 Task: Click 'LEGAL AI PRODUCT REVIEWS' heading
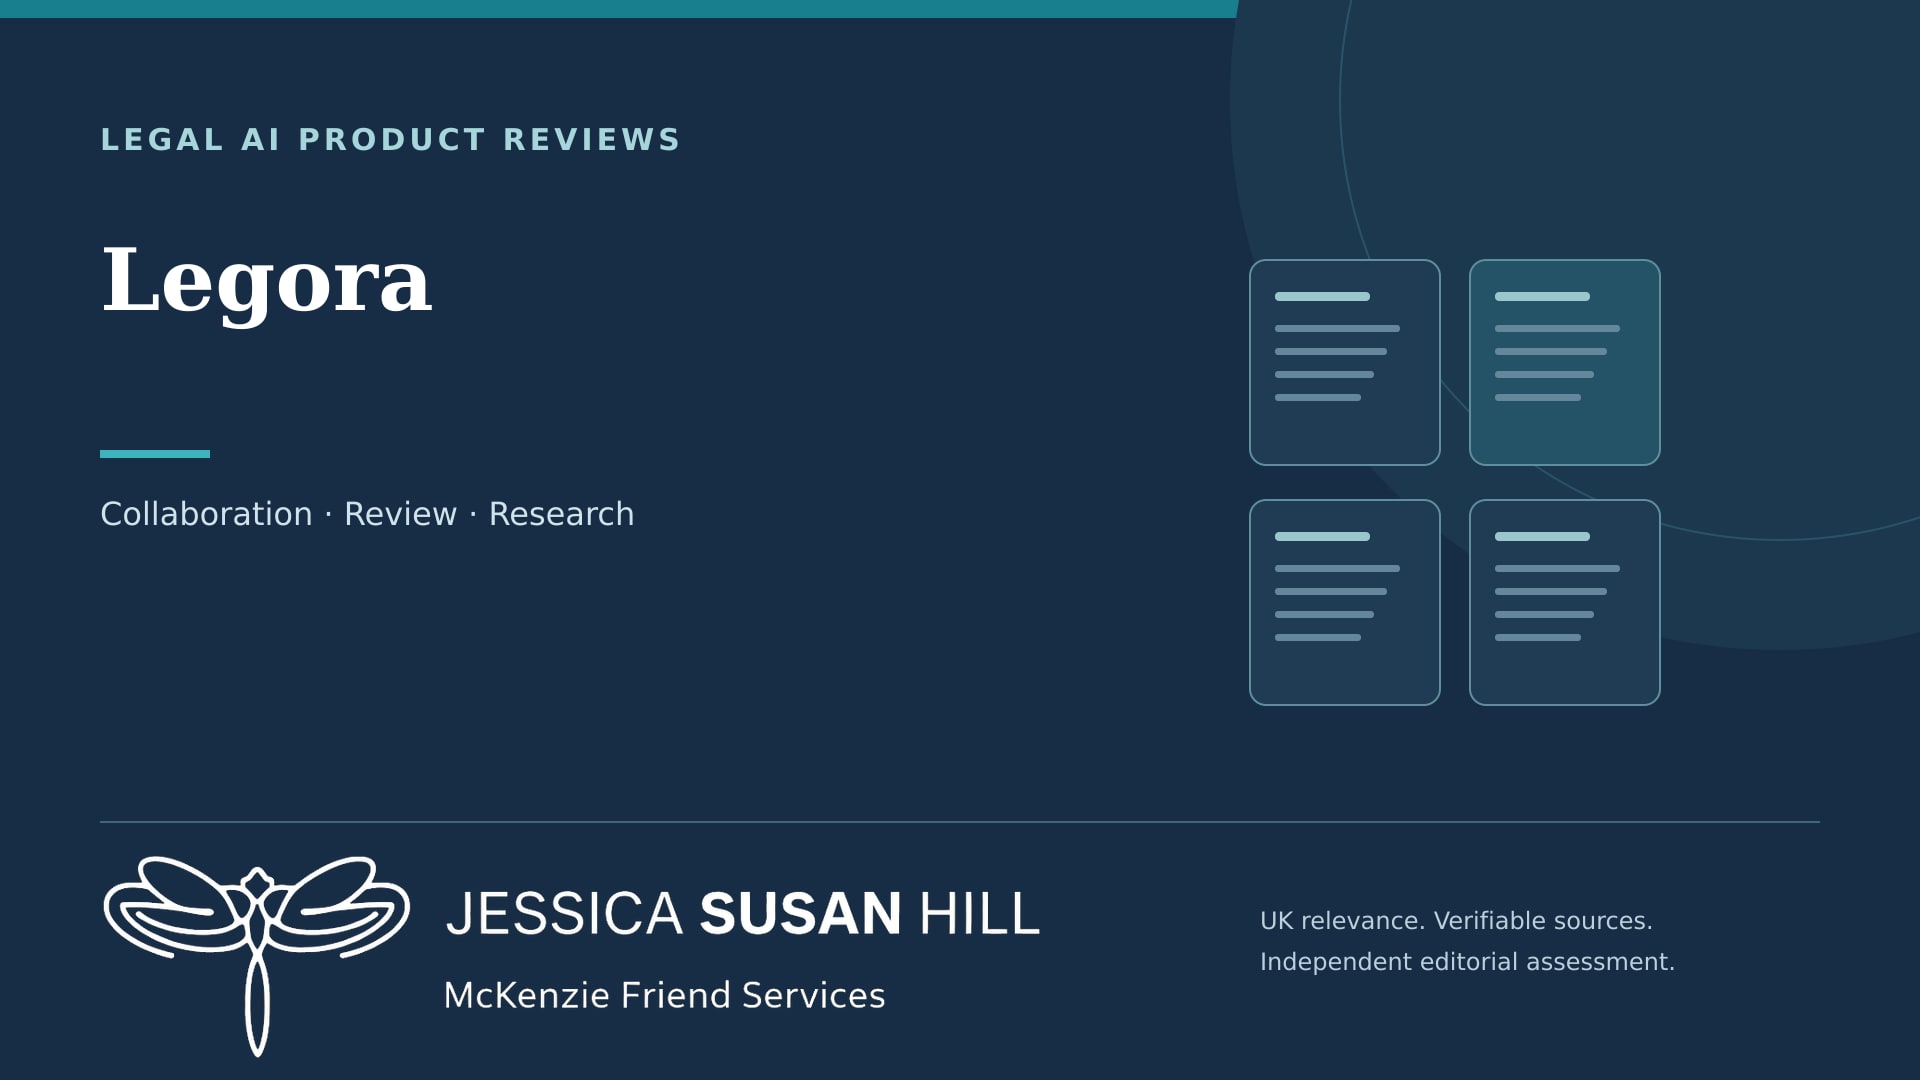(390, 139)
